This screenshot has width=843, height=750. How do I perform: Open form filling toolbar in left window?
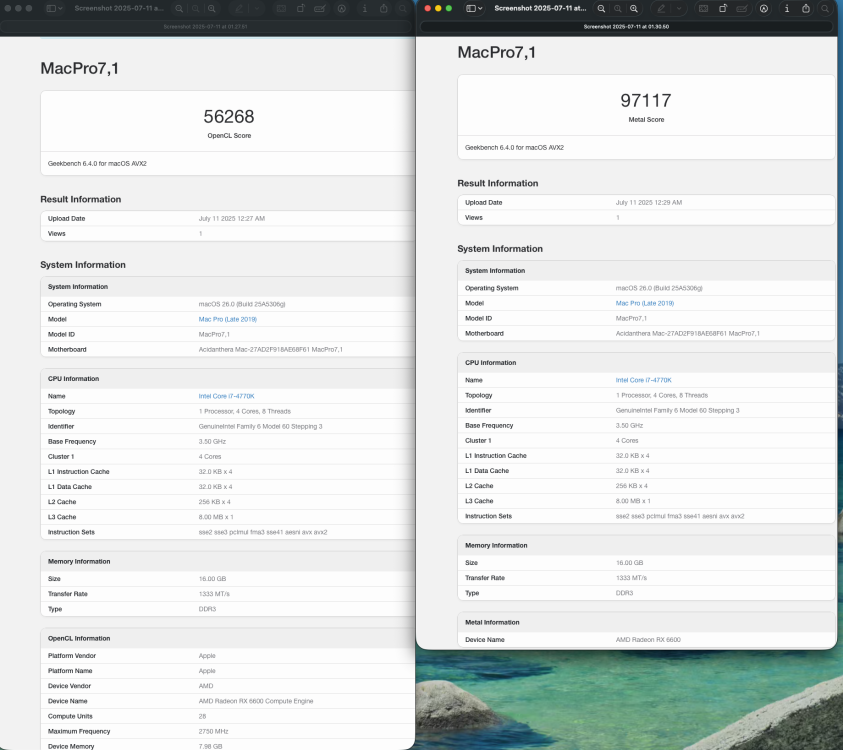pyautogui.click(x=320, y=9)
